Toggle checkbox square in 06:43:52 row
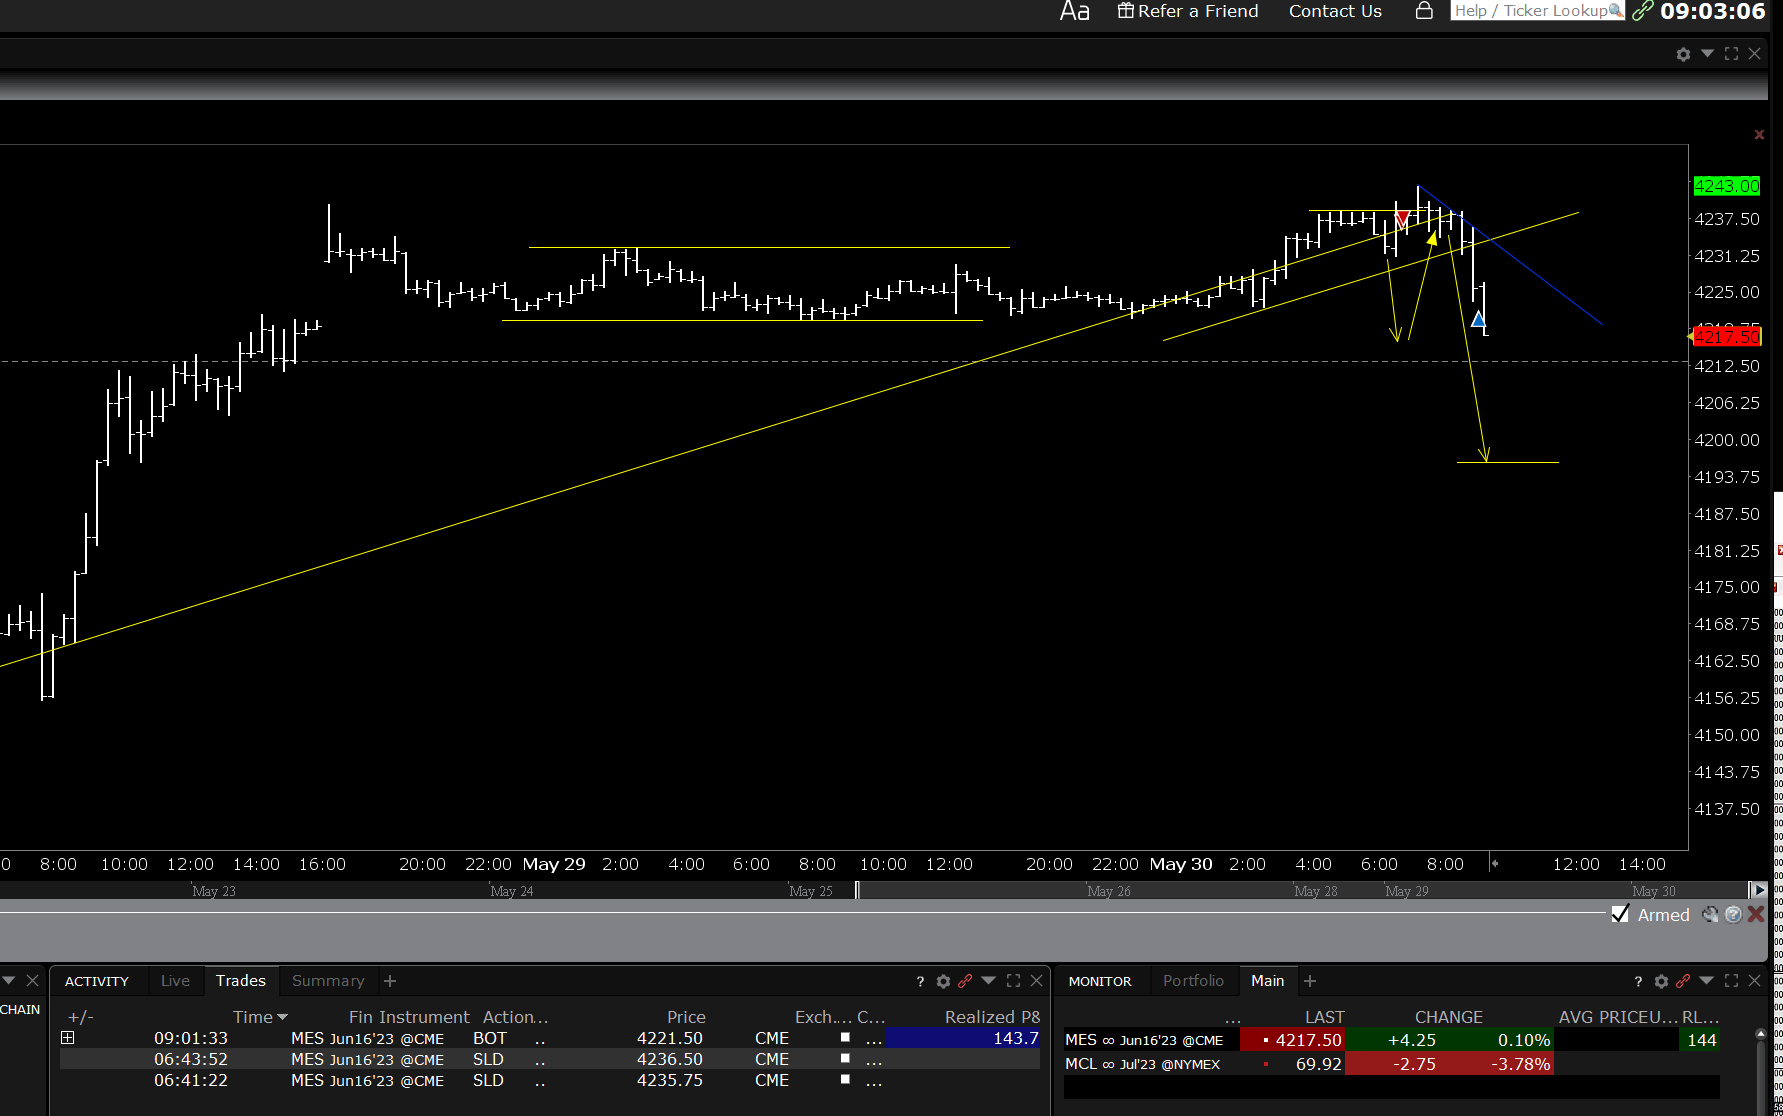The image size is (1783, 1116). click(845, 1058)
